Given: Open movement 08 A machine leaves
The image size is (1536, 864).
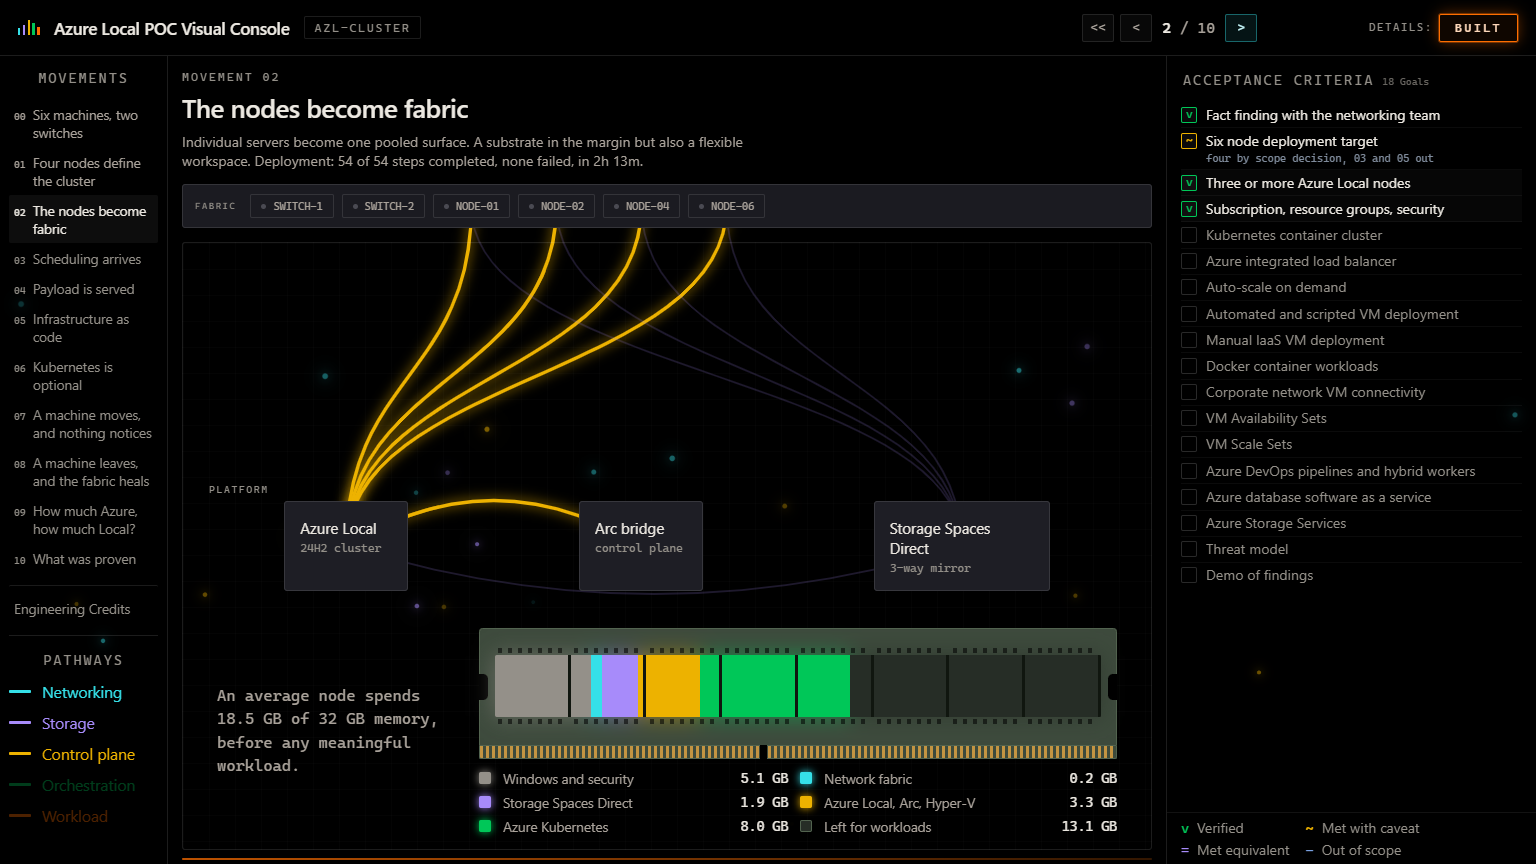Looking at the screenshot, I should coord(83,472).
